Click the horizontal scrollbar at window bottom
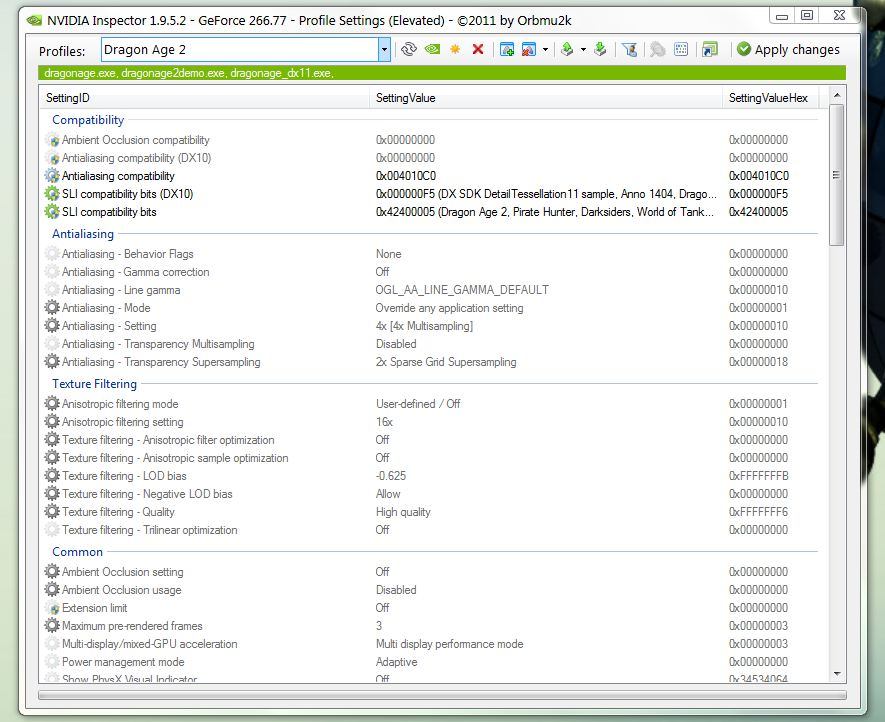The image size is (885, 722). (x=442, y=695)
